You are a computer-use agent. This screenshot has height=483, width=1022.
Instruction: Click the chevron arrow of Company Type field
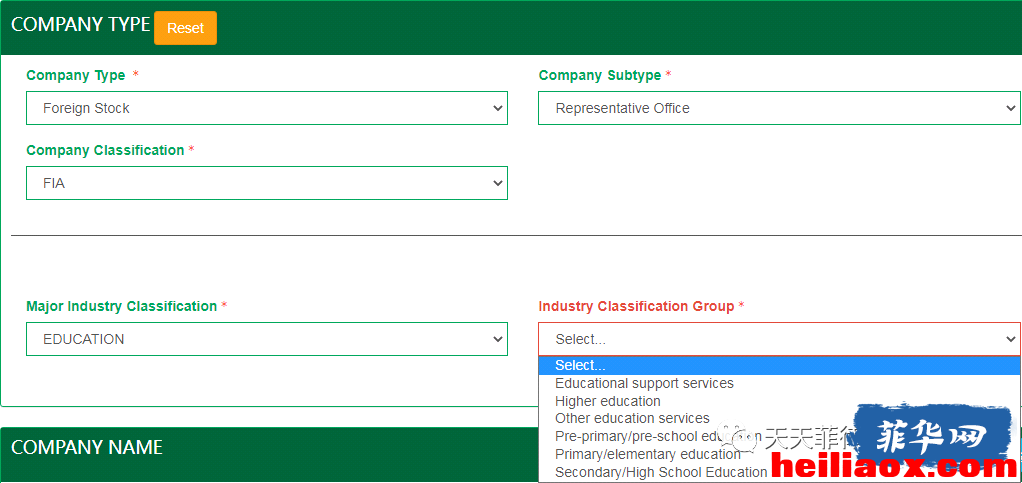tap(498, 108)
